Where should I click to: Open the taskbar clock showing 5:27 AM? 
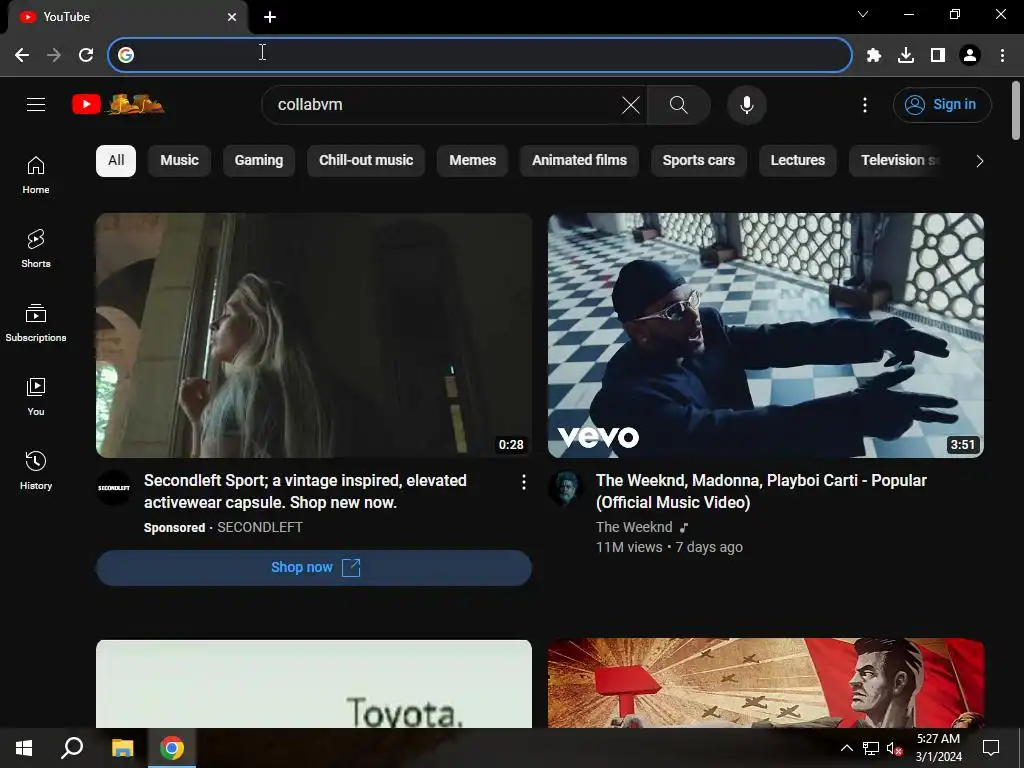tap(938, 748)
